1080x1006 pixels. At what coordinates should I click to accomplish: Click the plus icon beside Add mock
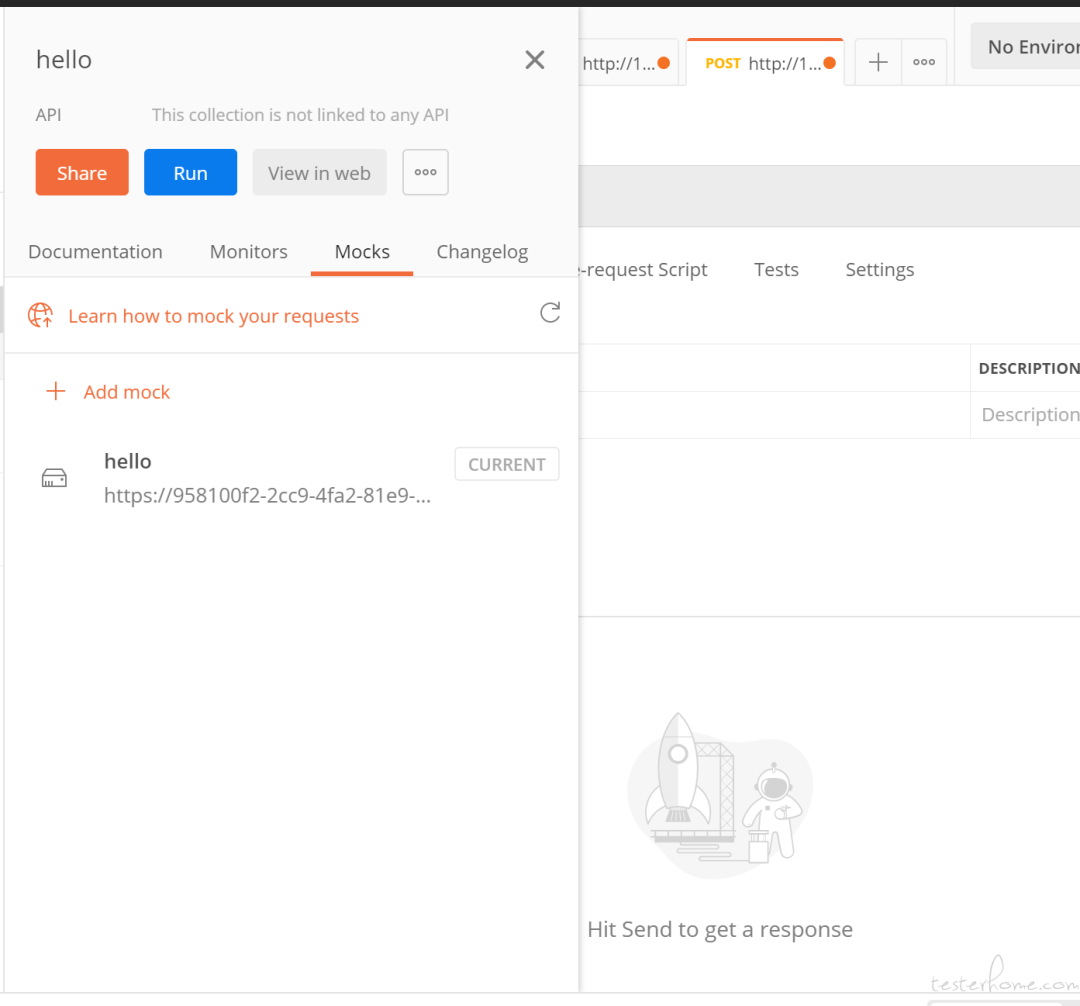tap(56, 391)
